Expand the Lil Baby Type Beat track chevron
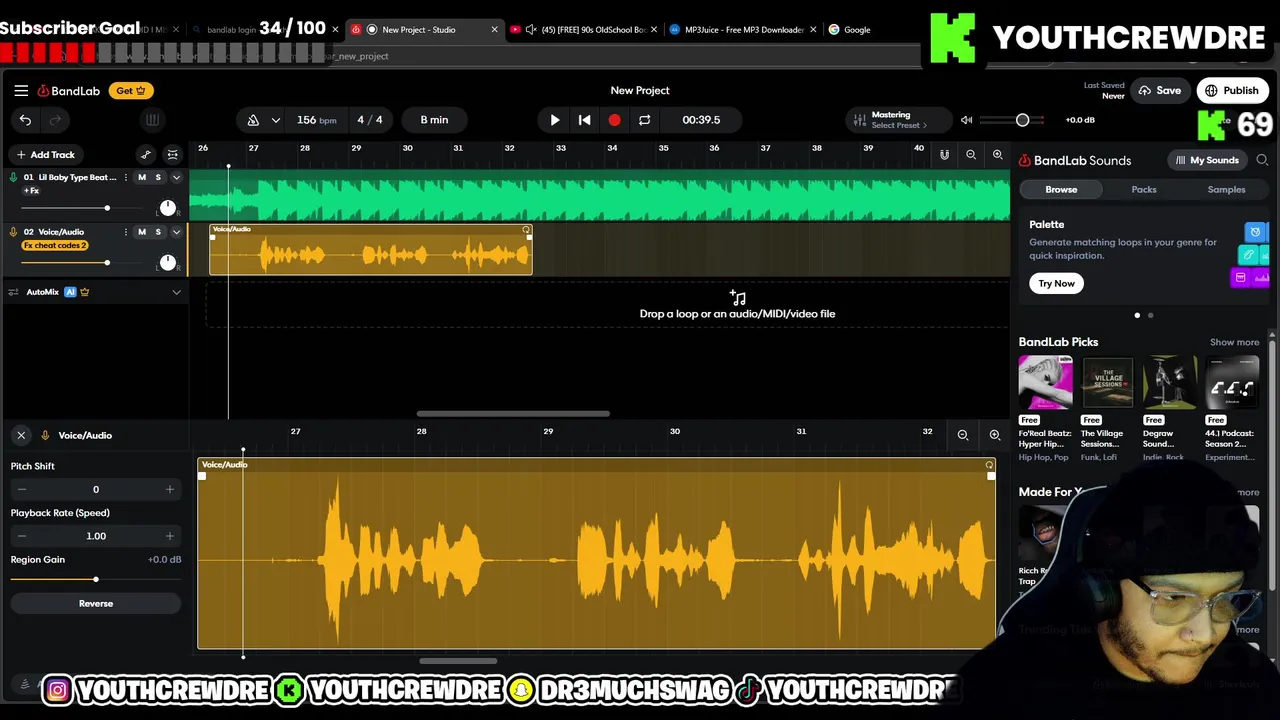Viewport: 1280px width, 720px height. click(x=176, y=178)
